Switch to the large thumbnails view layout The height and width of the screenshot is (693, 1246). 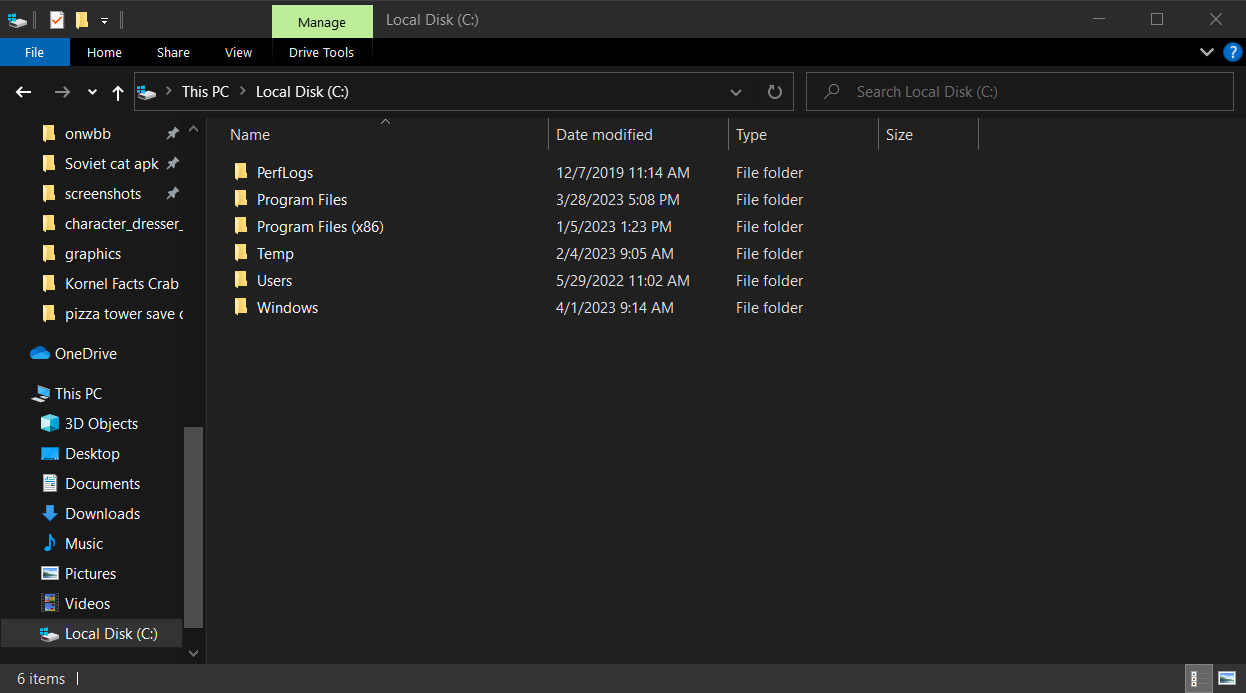[1227, 679]
